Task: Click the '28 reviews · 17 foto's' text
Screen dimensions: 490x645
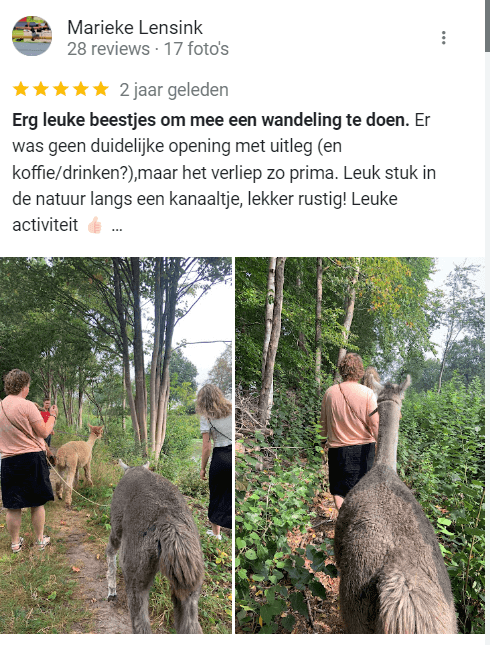Action: tap(148, 49)
